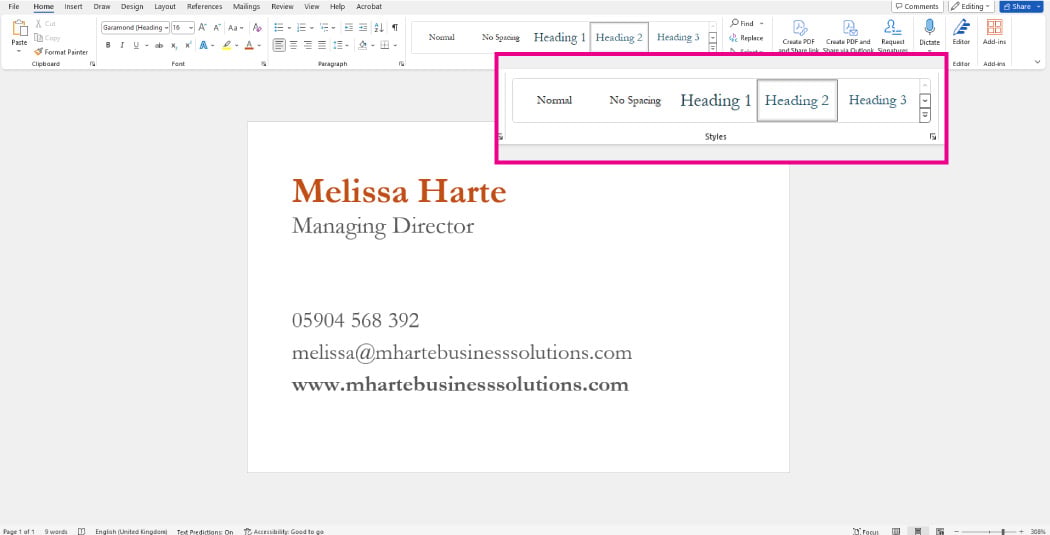1050x535 pixels.
Task: Toggle Bold formatting
Action: 108,46
